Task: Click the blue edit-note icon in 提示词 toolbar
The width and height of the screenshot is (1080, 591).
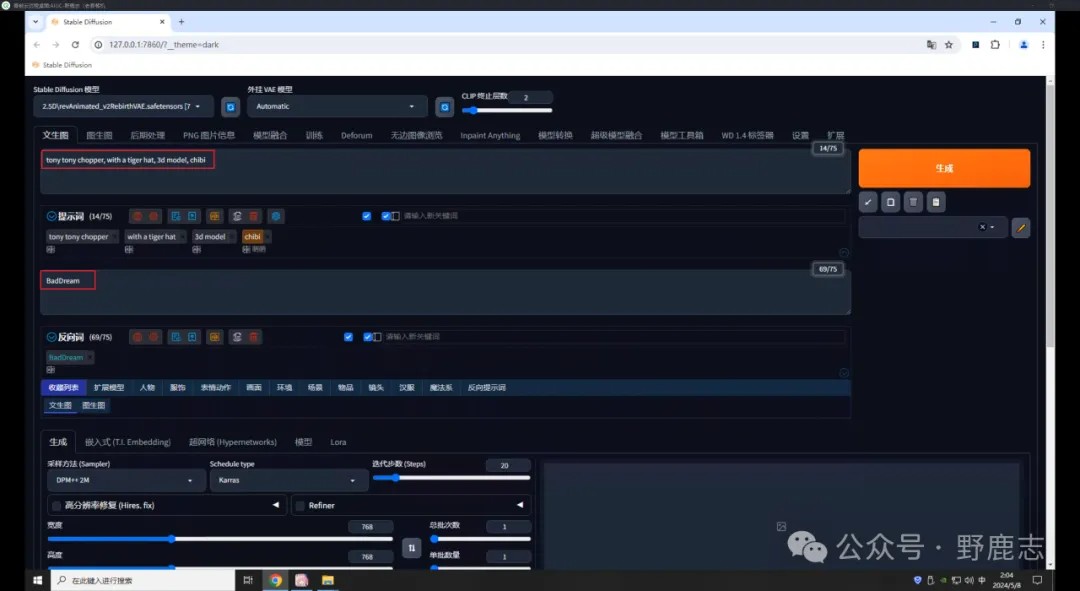Action: click(x=176, y=216)
